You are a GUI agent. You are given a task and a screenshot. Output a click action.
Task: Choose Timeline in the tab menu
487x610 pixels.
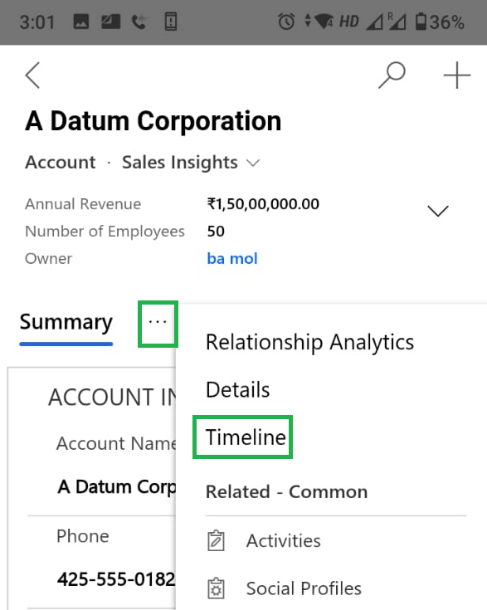pos(243,437)
